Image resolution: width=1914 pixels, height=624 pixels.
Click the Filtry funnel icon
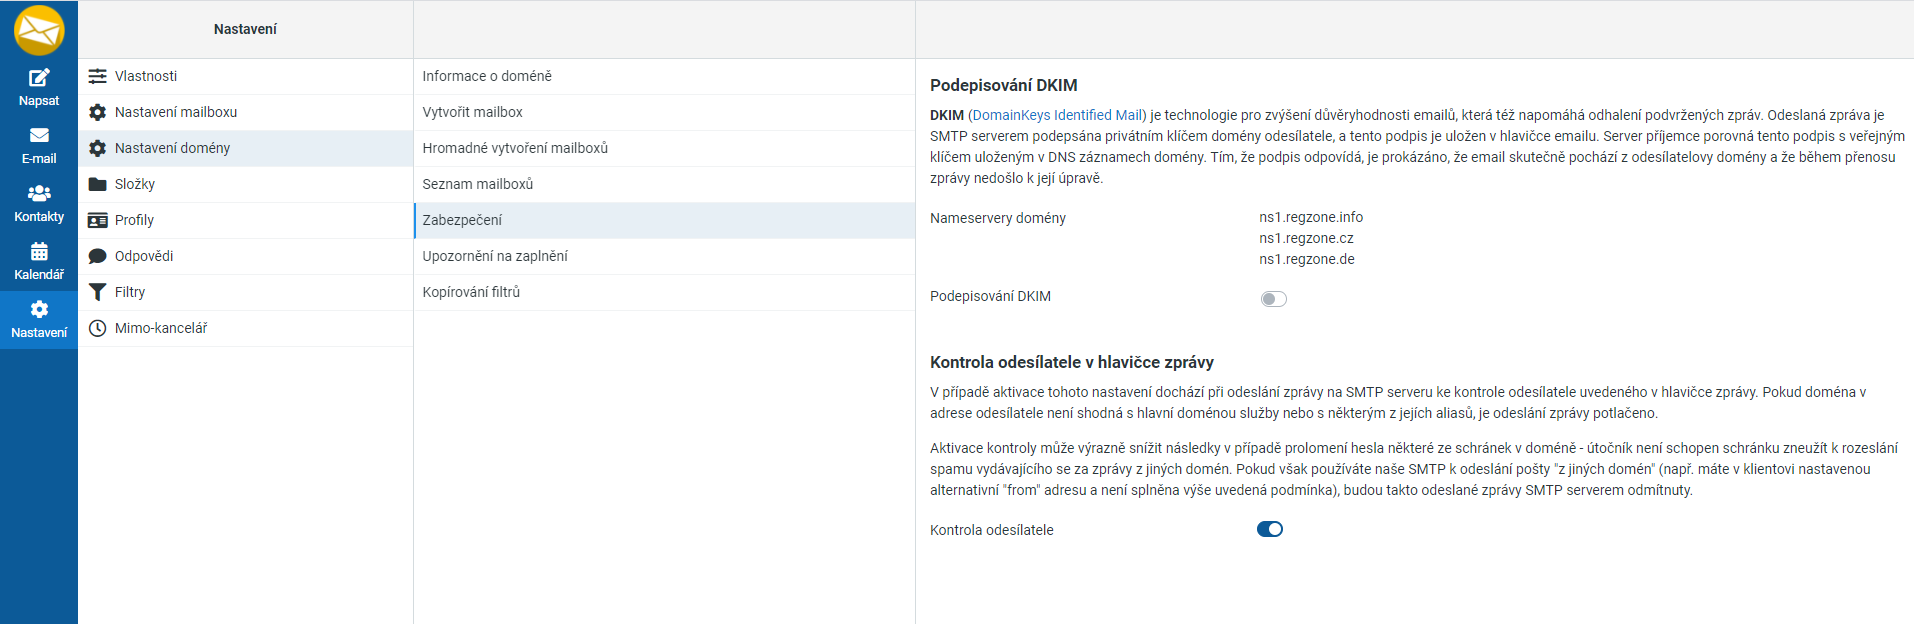pyautogui.click(x=97, y=292)
